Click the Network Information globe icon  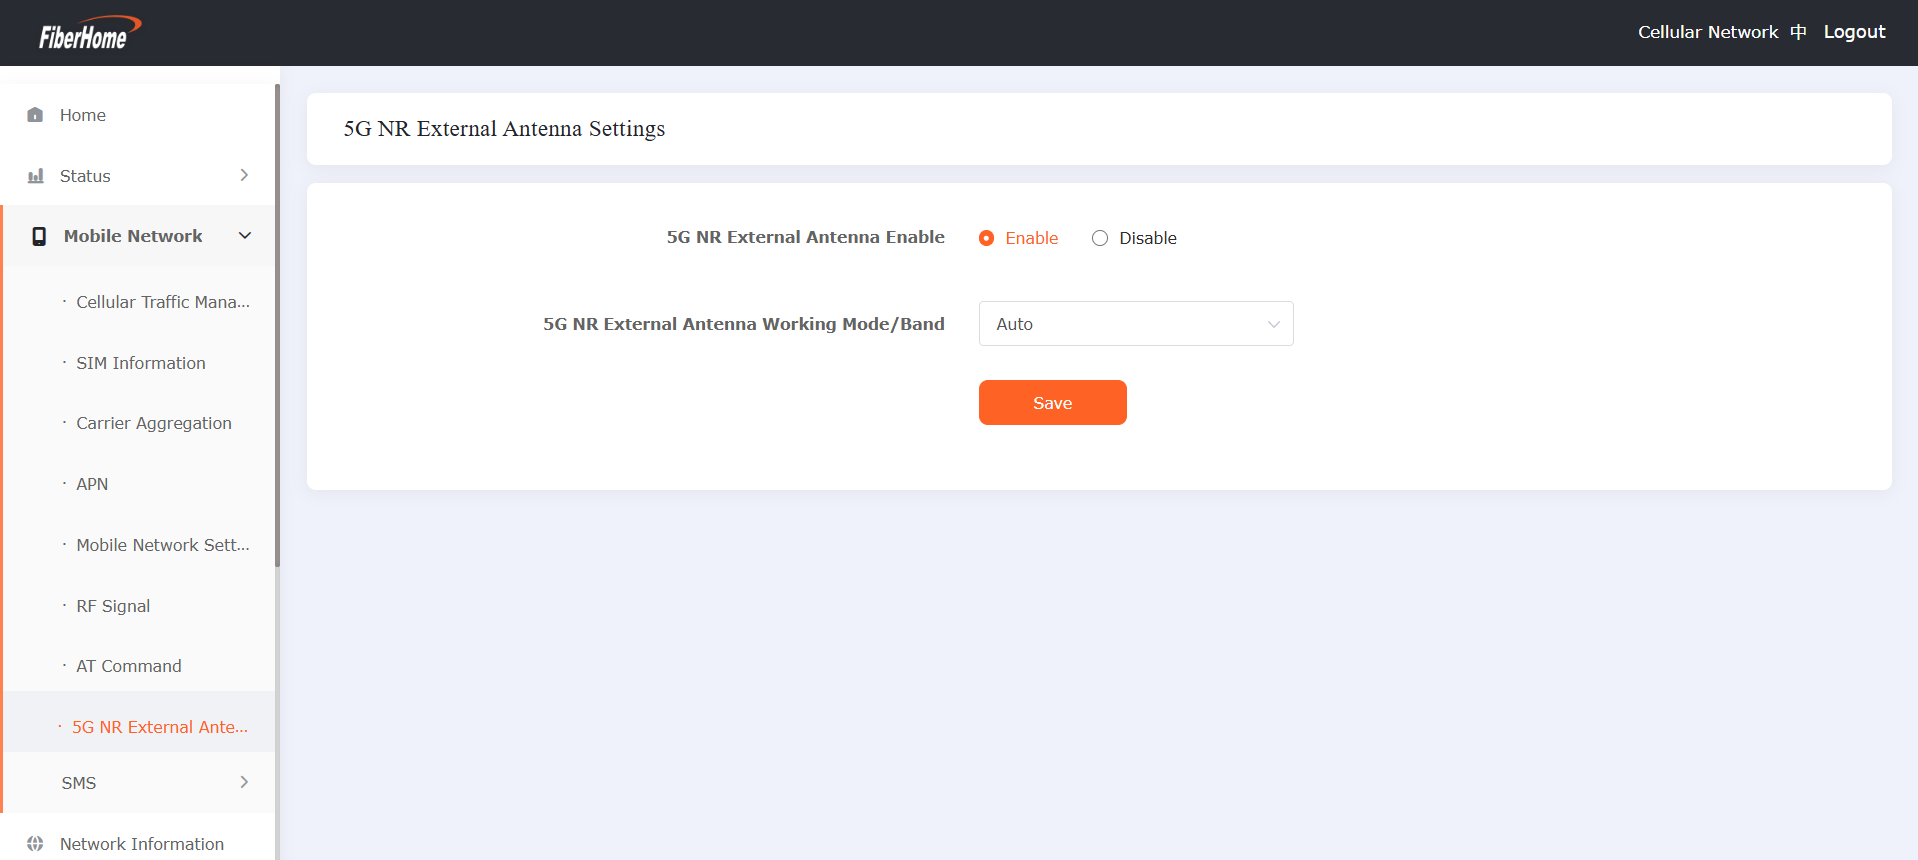click(x=35, y=843)
